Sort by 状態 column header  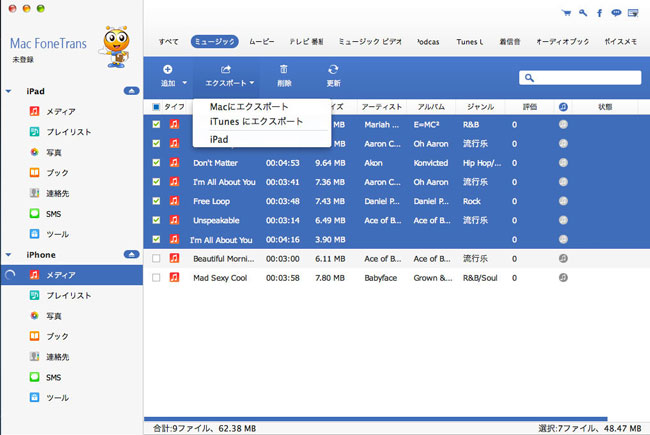(x=605, y=107)
